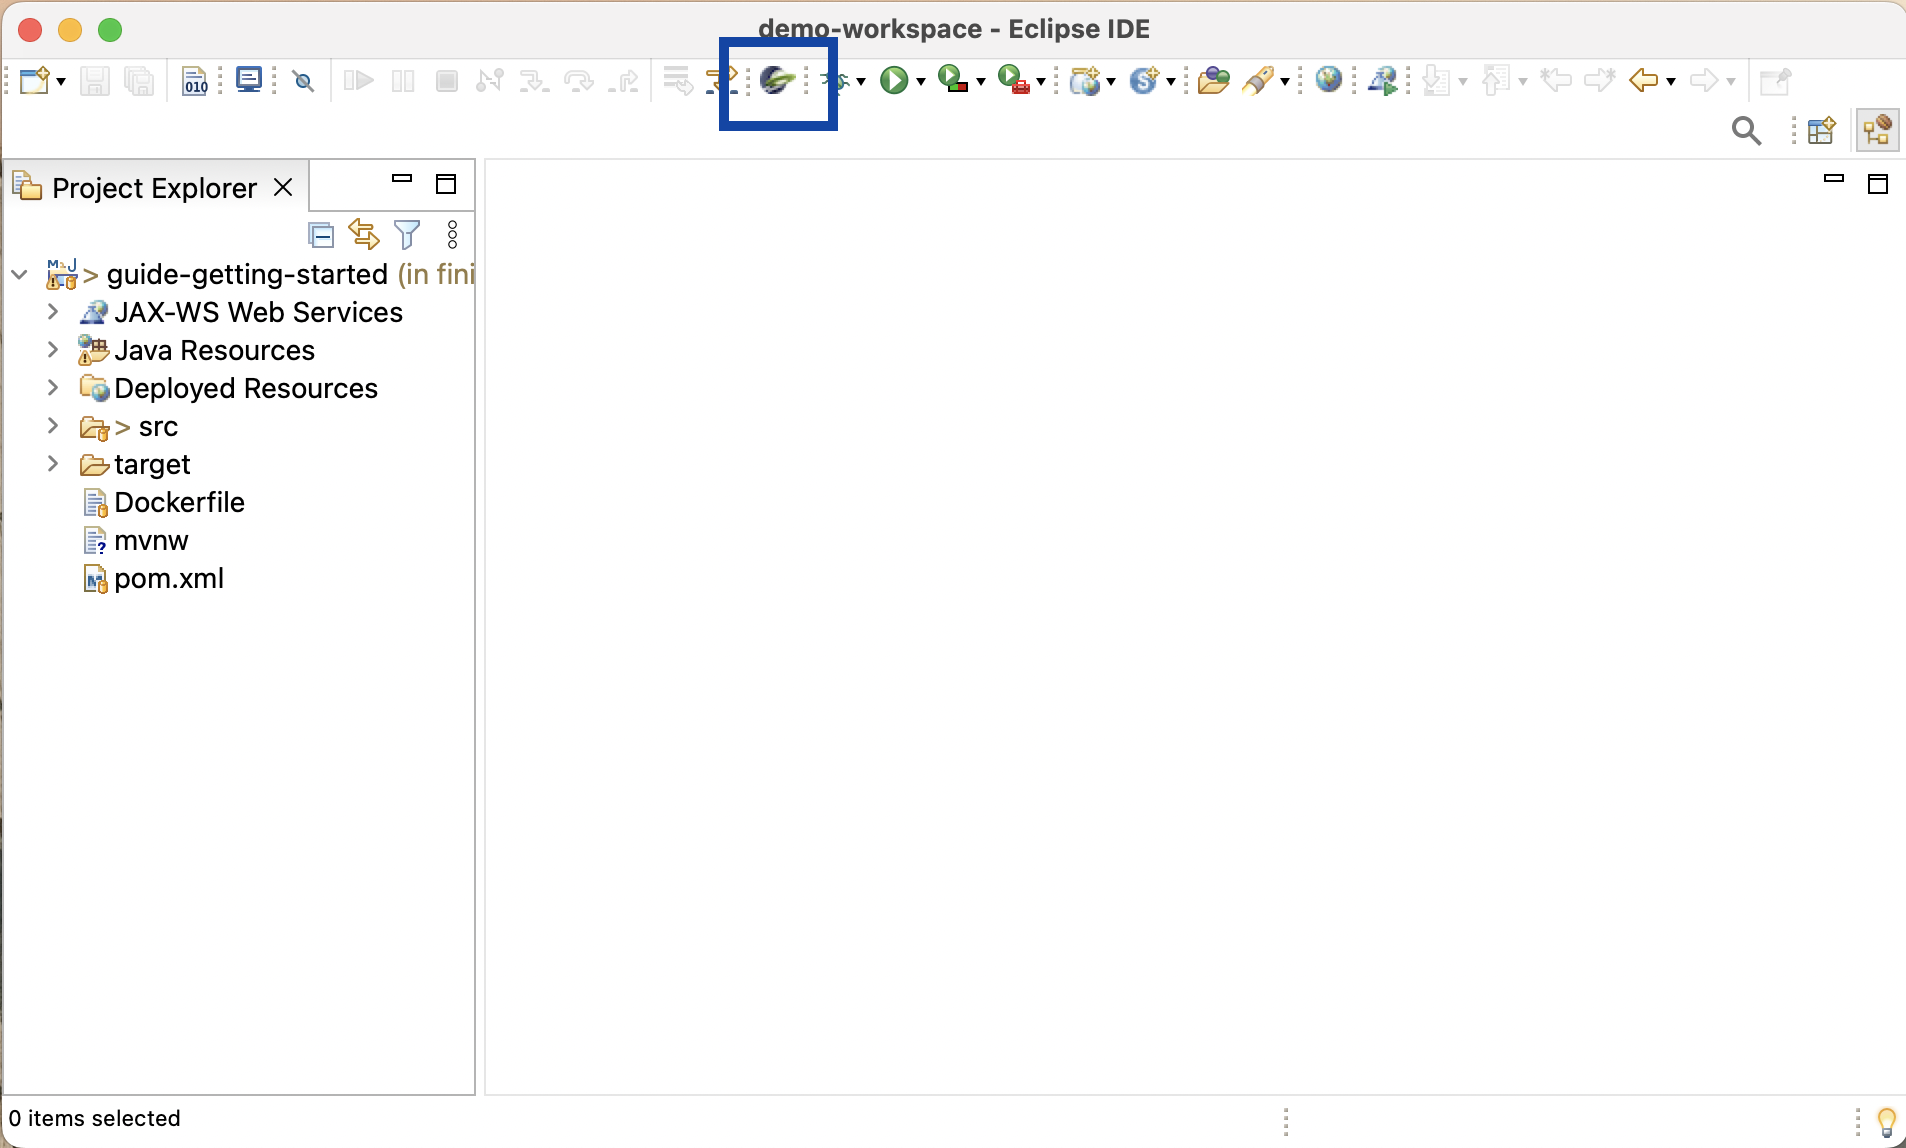
Task: Open the Liberty dashboard icon
Action: [x=777, y=80]
